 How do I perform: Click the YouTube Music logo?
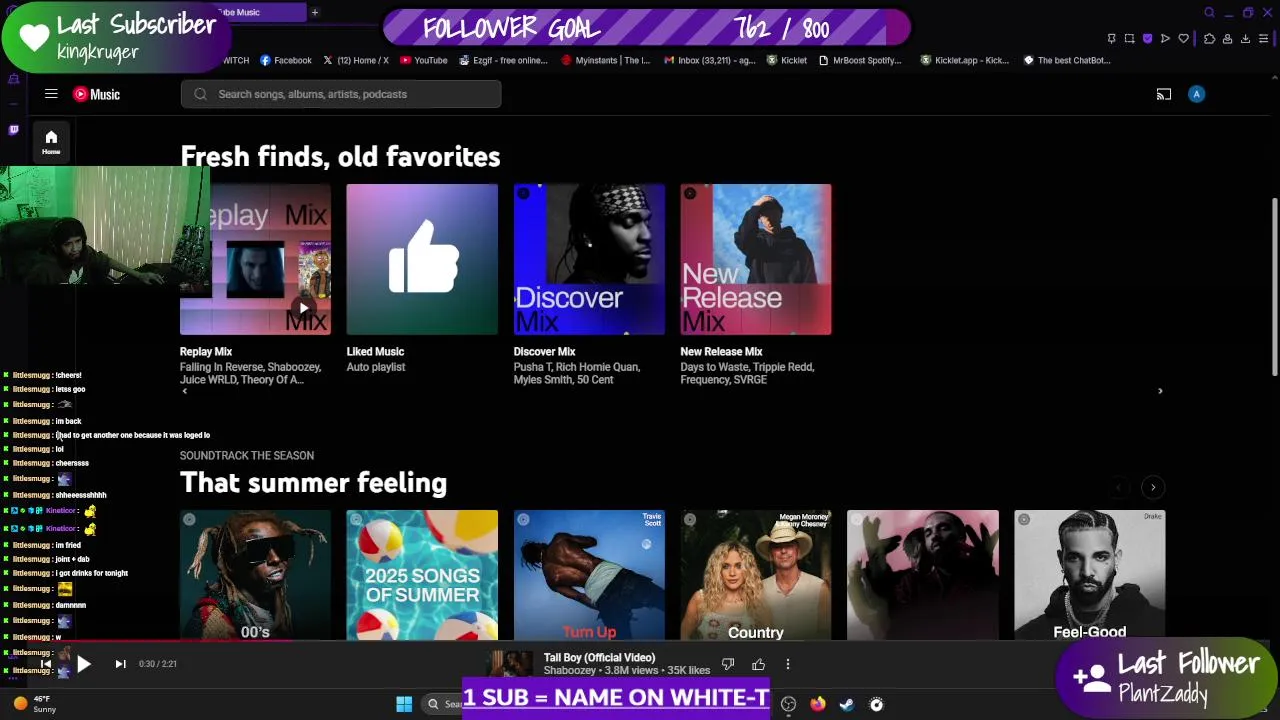coord(96,94)
